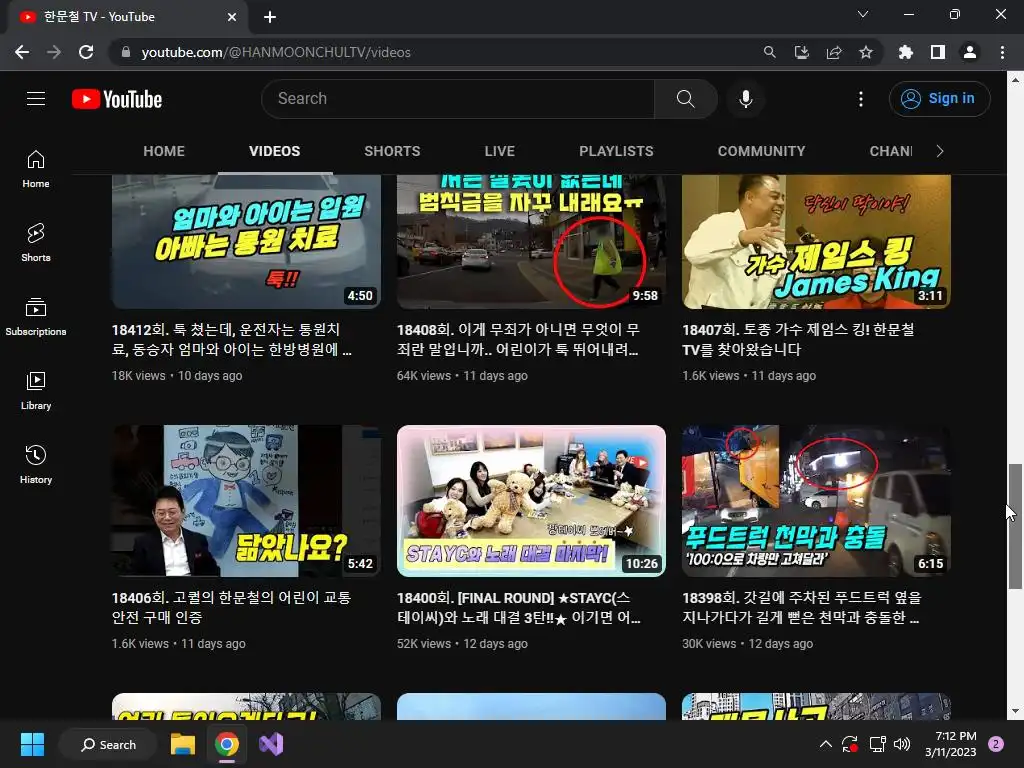Open tab search dropdown arrow
Screen dimensions: 1024x768
point(863,14)
